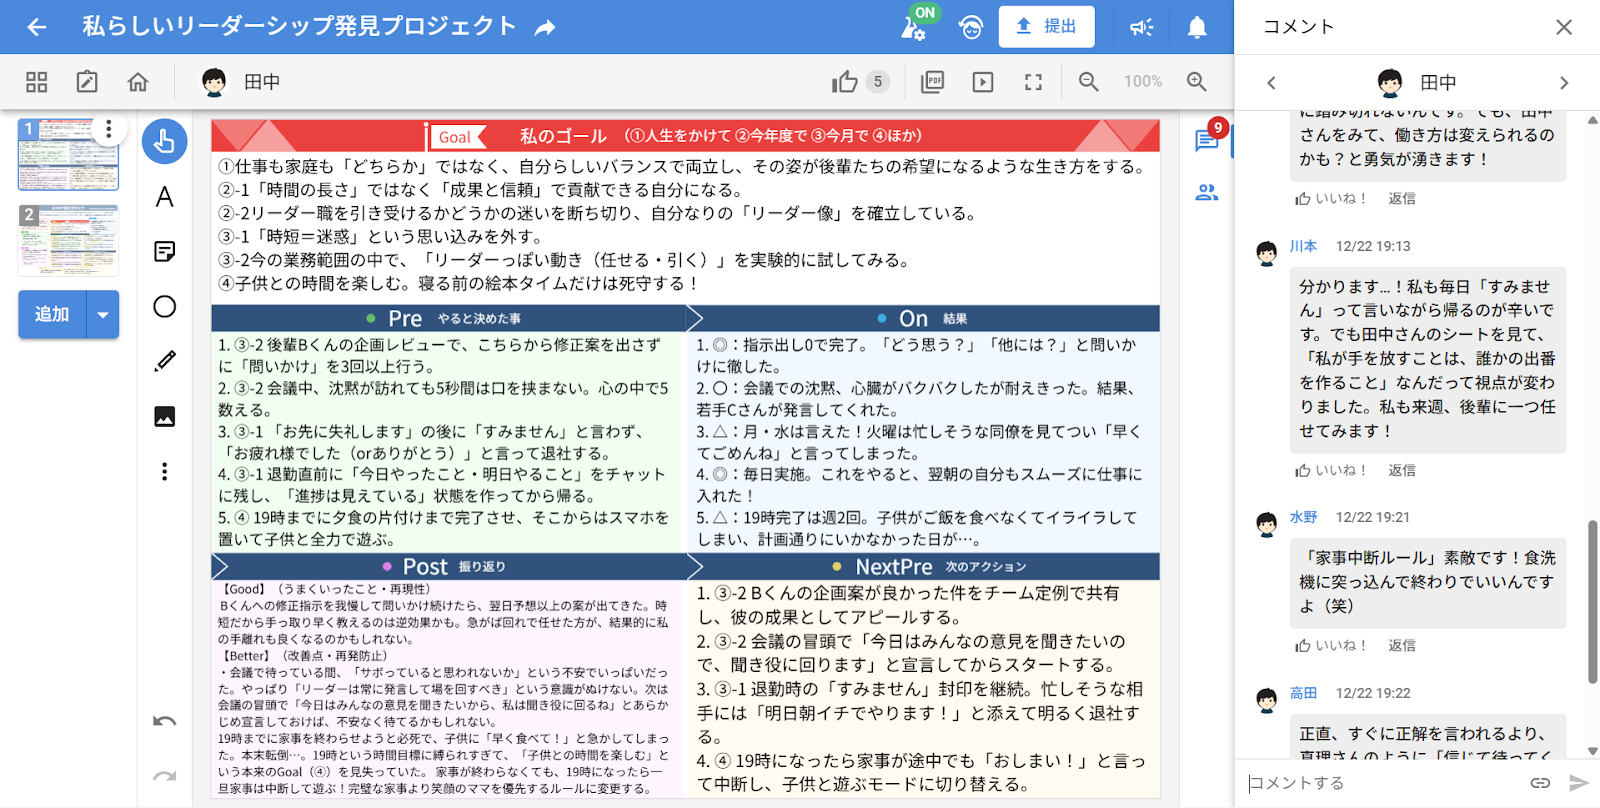Open comments panel icon with badge 9
The width and height of the screenshot is (1600, 808).
point(1208,138)
